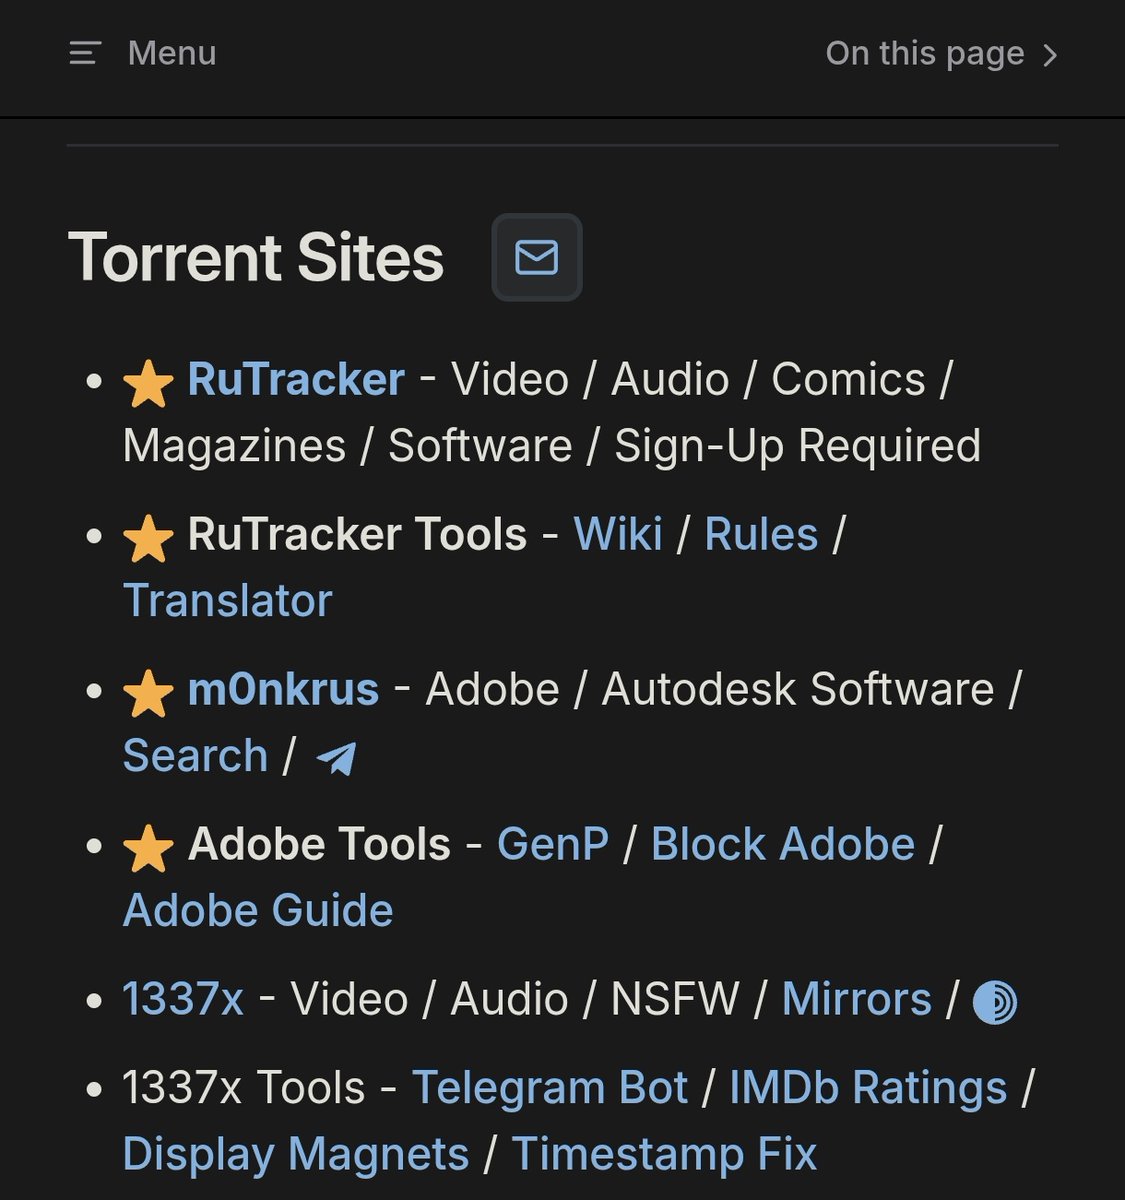Open the Block Adobe link
1125x1200 pixels.
(783, 844)
